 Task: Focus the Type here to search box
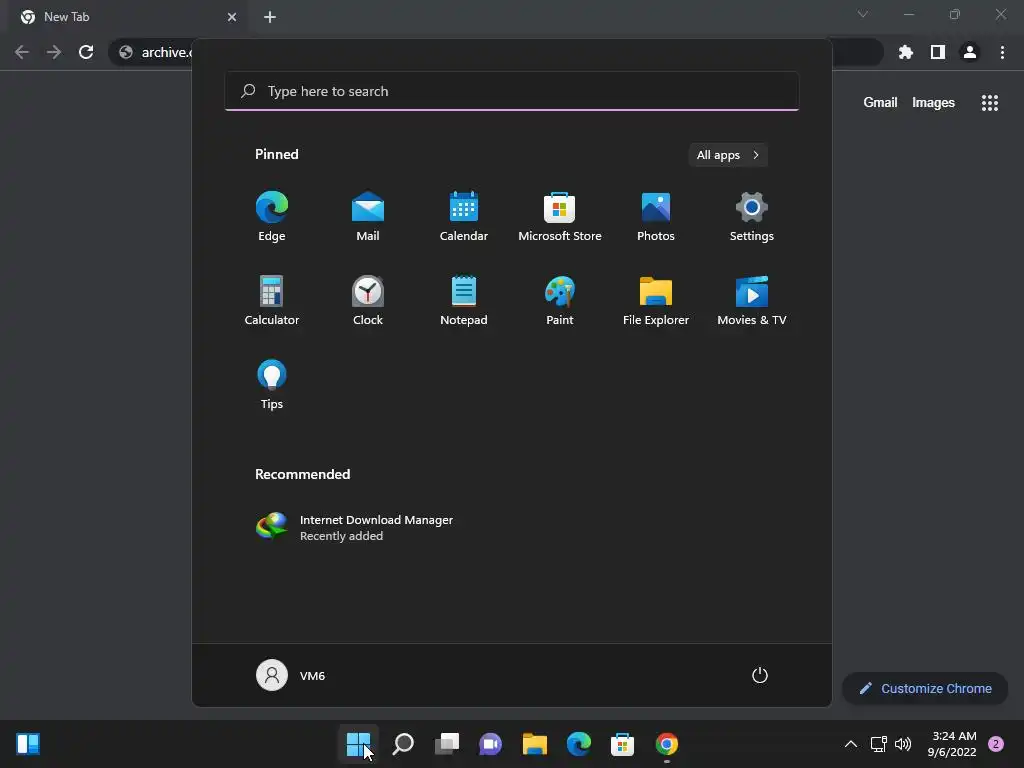tap(512, 91)
